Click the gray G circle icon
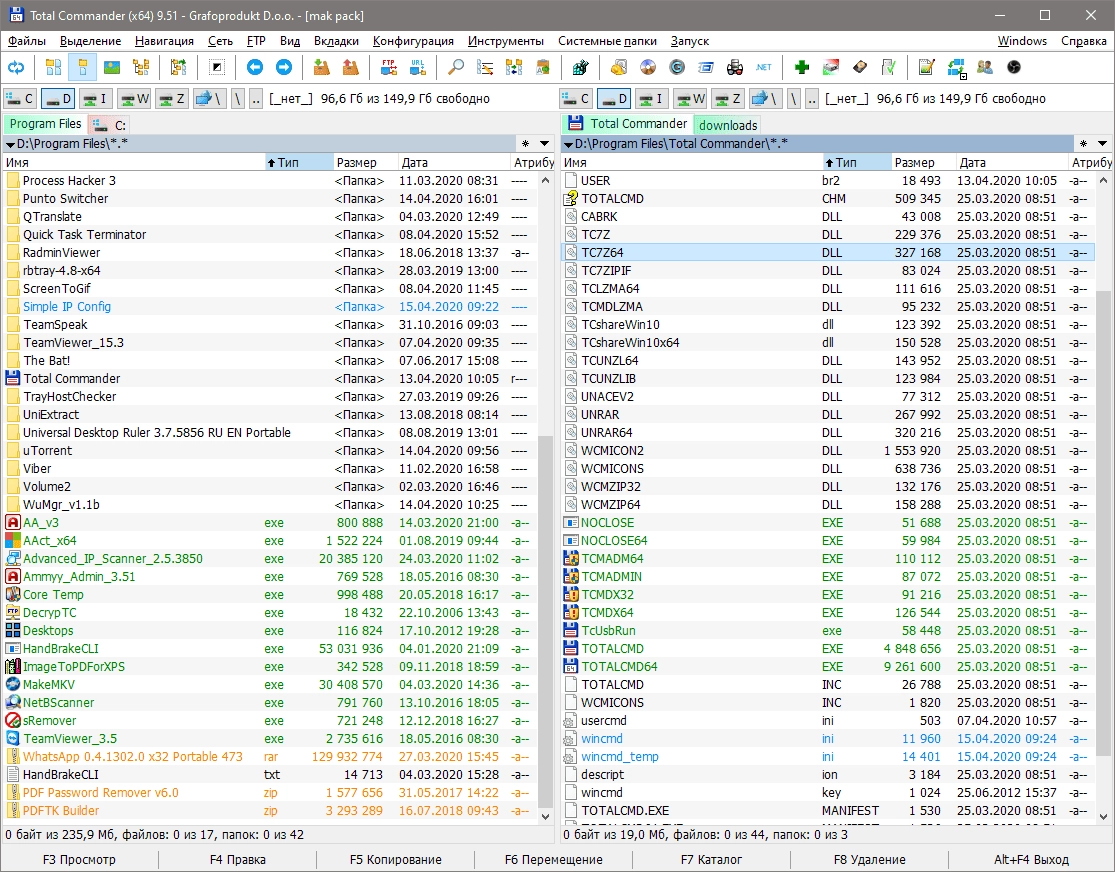Image resolution: width=1115 pixels, height=872 pixels. [677, 68]
